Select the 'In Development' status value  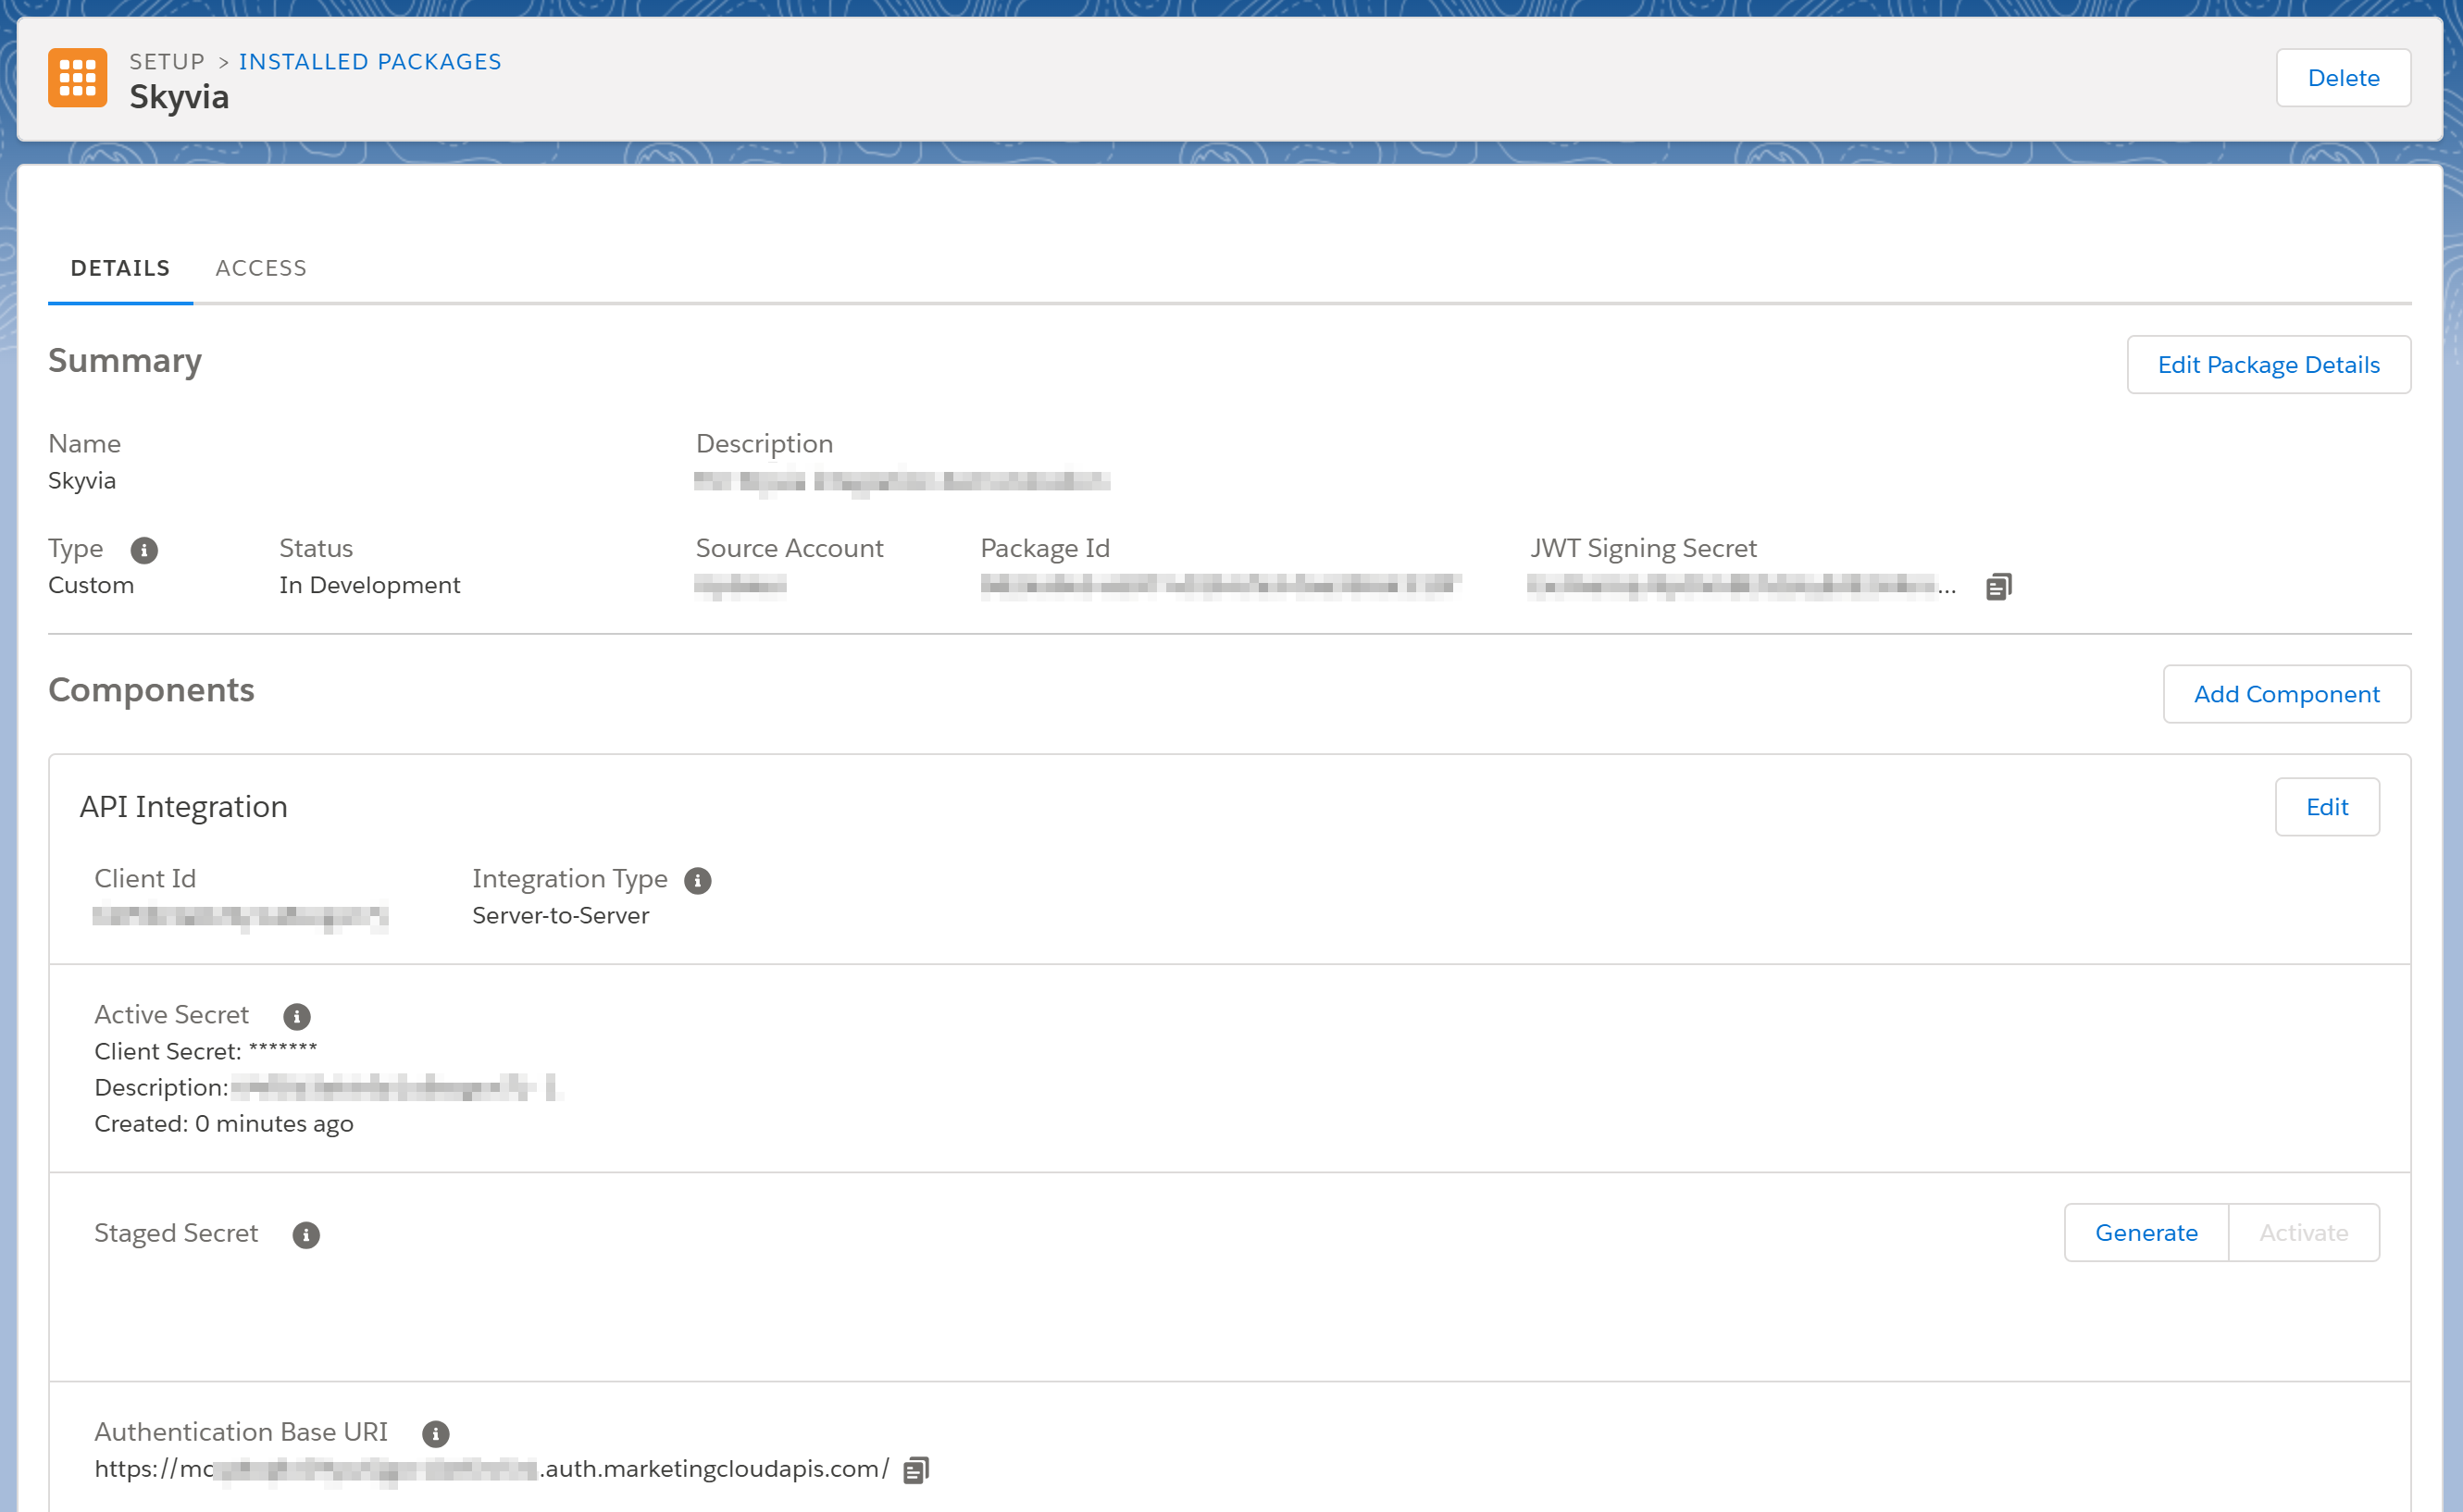pyautogui.click(x=370, y=585)
